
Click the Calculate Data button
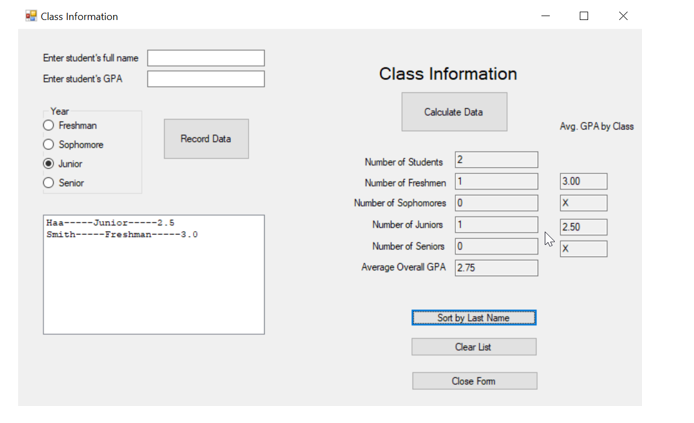(x=454, y=112)
